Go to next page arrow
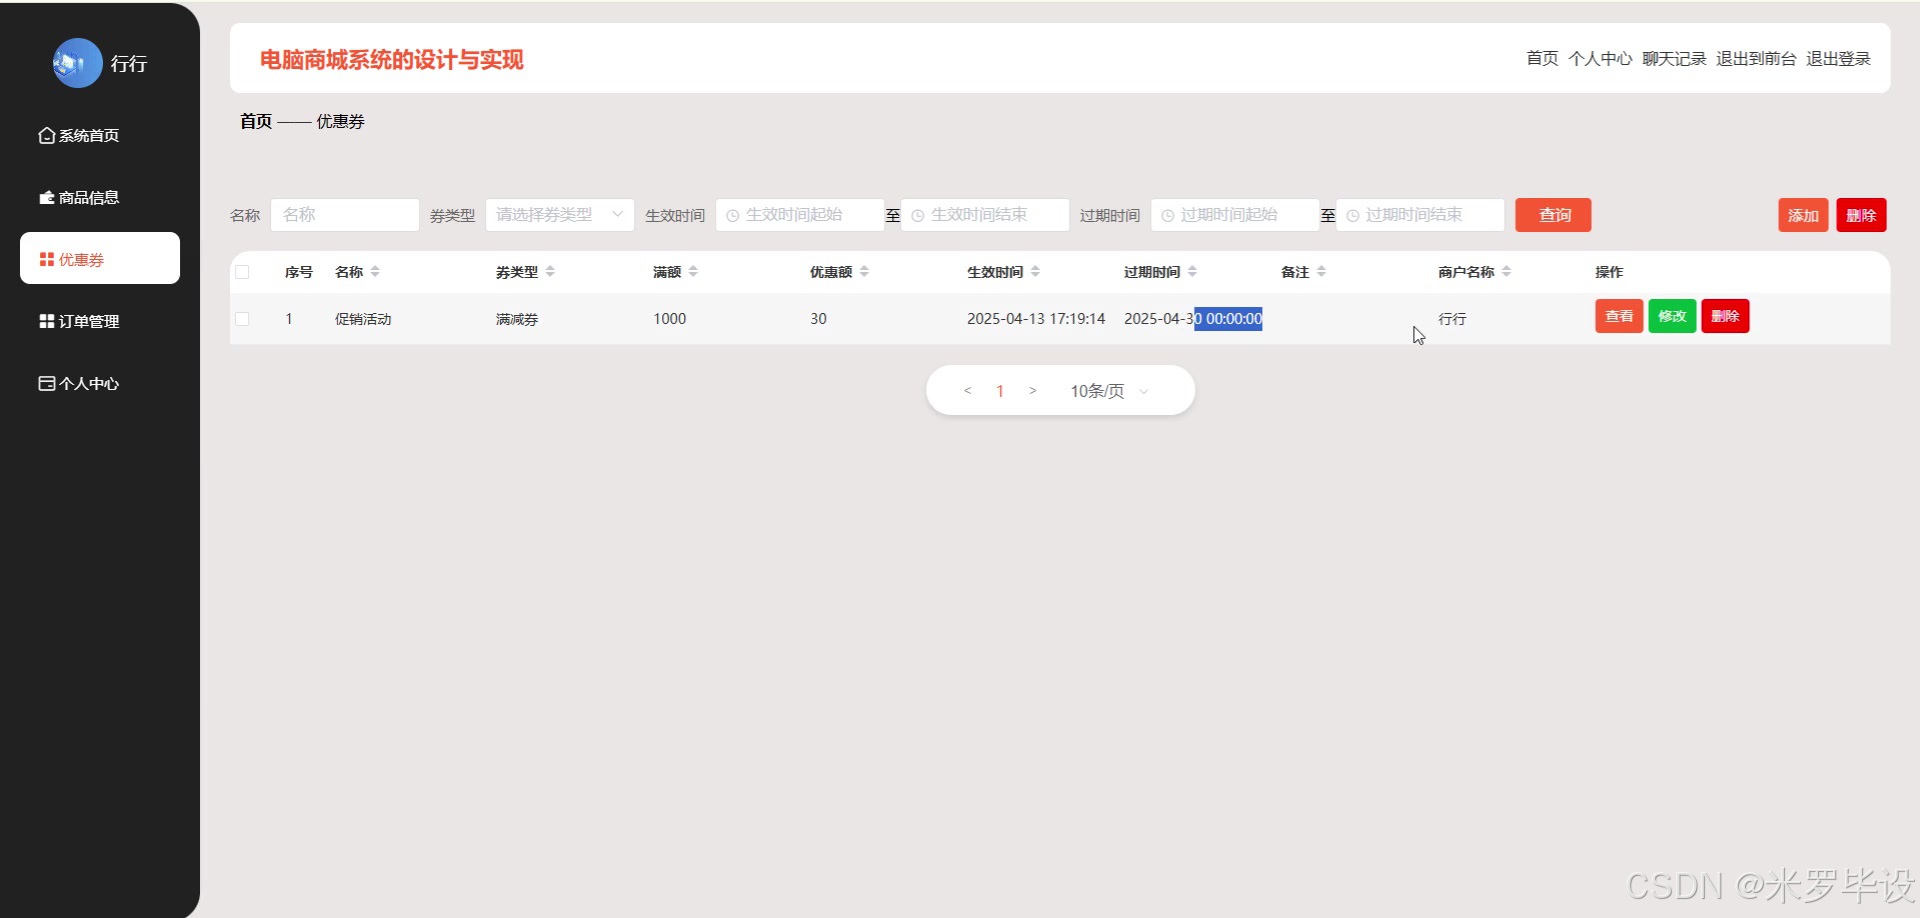 pos(1033,391)
